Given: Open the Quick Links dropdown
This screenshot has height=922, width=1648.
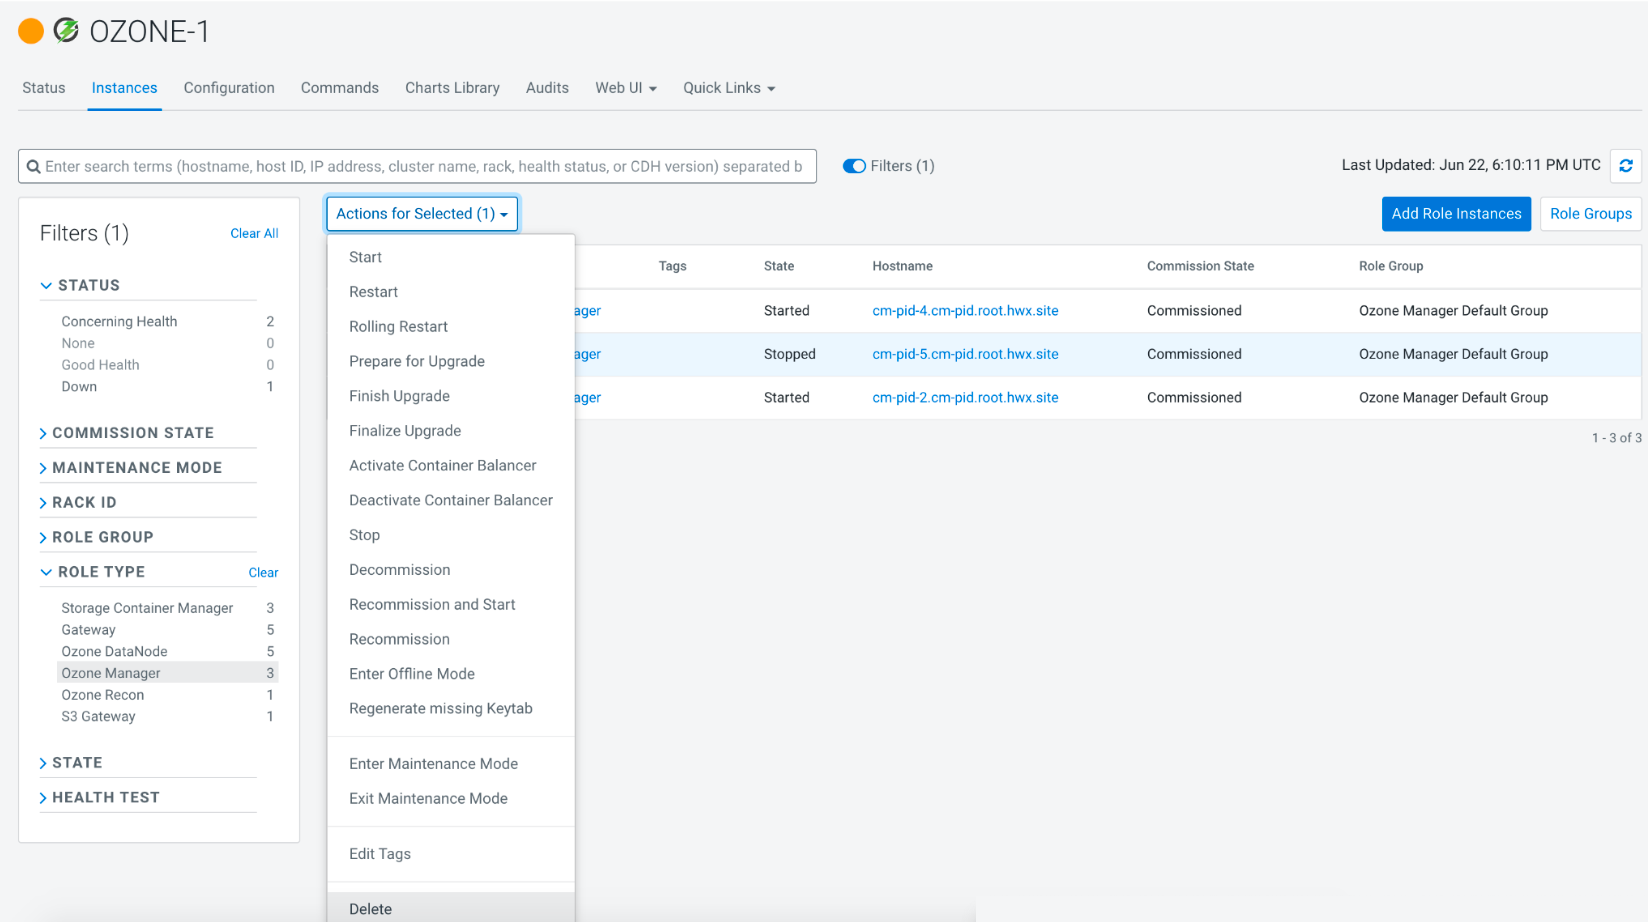Looking at the screenshot, I should (729, 88).
